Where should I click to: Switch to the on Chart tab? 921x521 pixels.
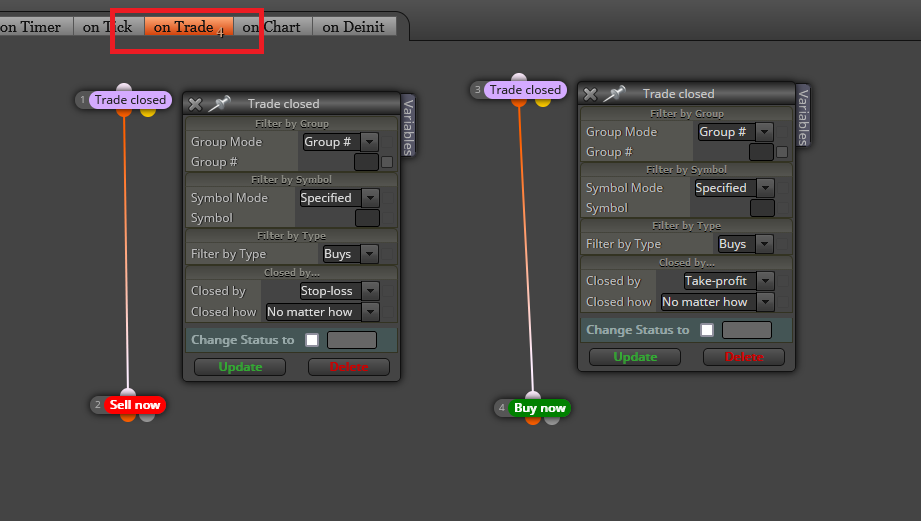(x=272, y=27)
